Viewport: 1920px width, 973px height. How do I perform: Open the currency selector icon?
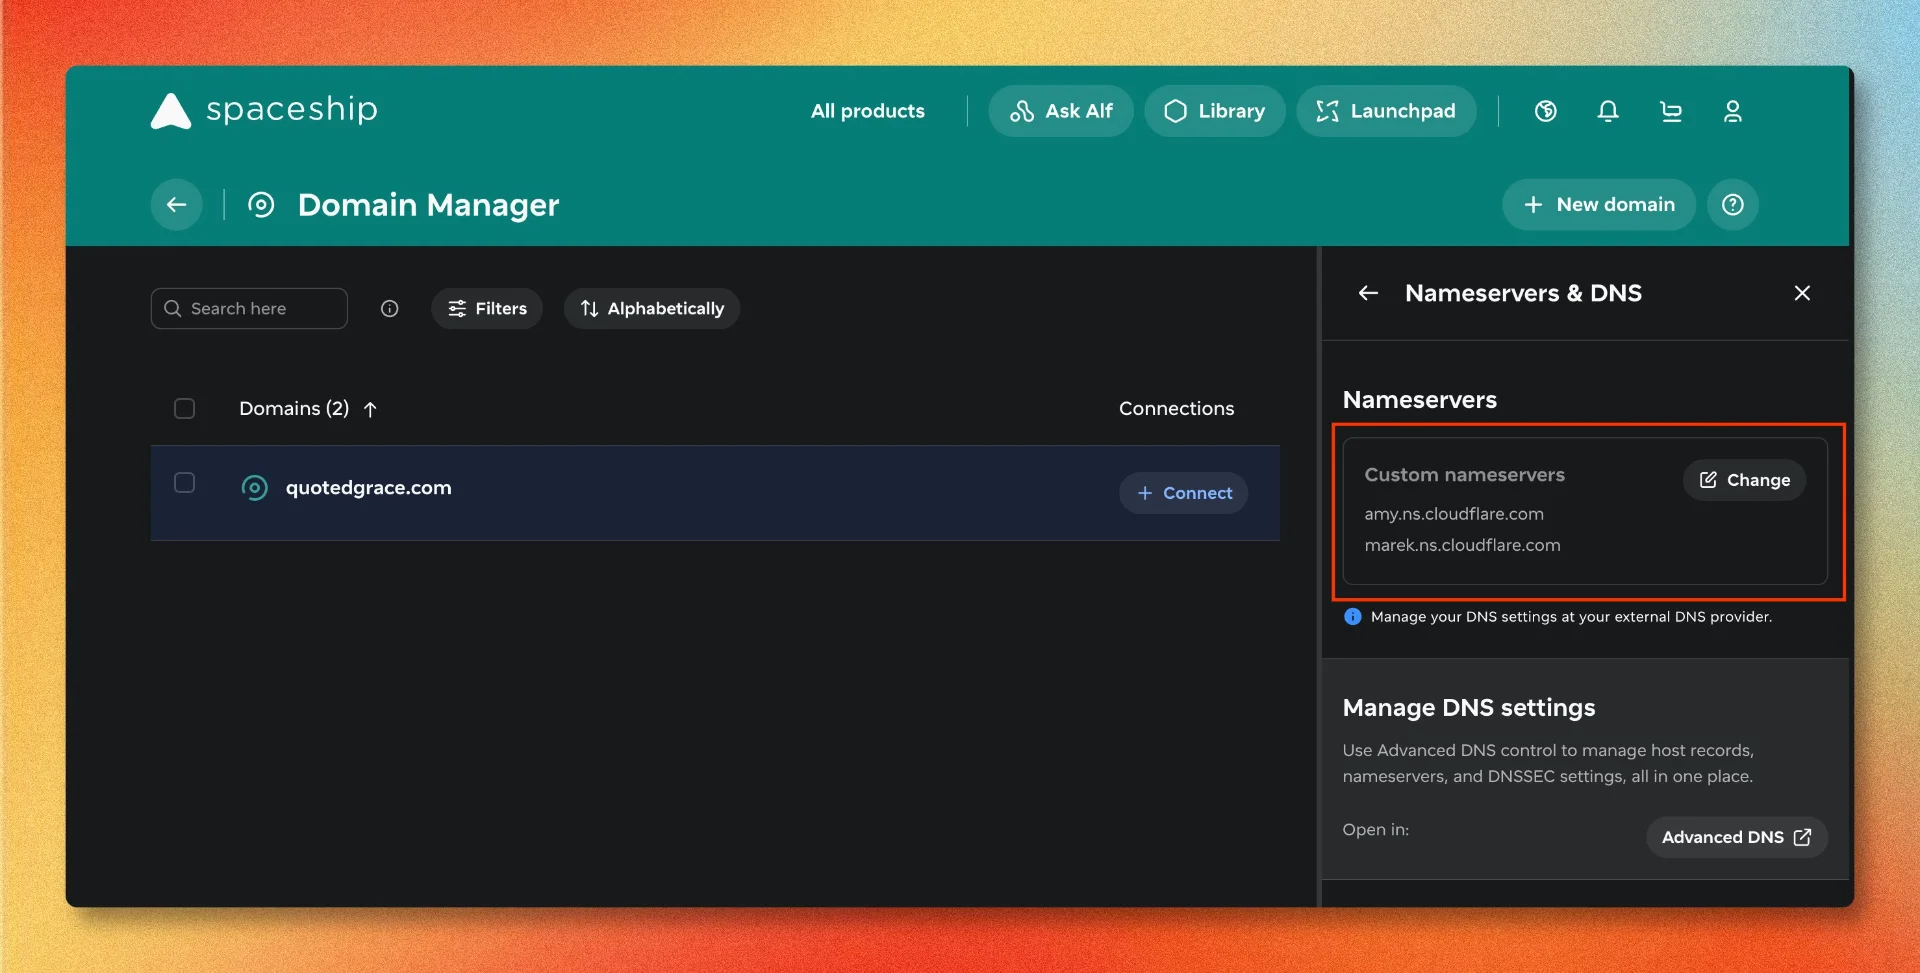pyautogui.click(x=1546, y=111)
